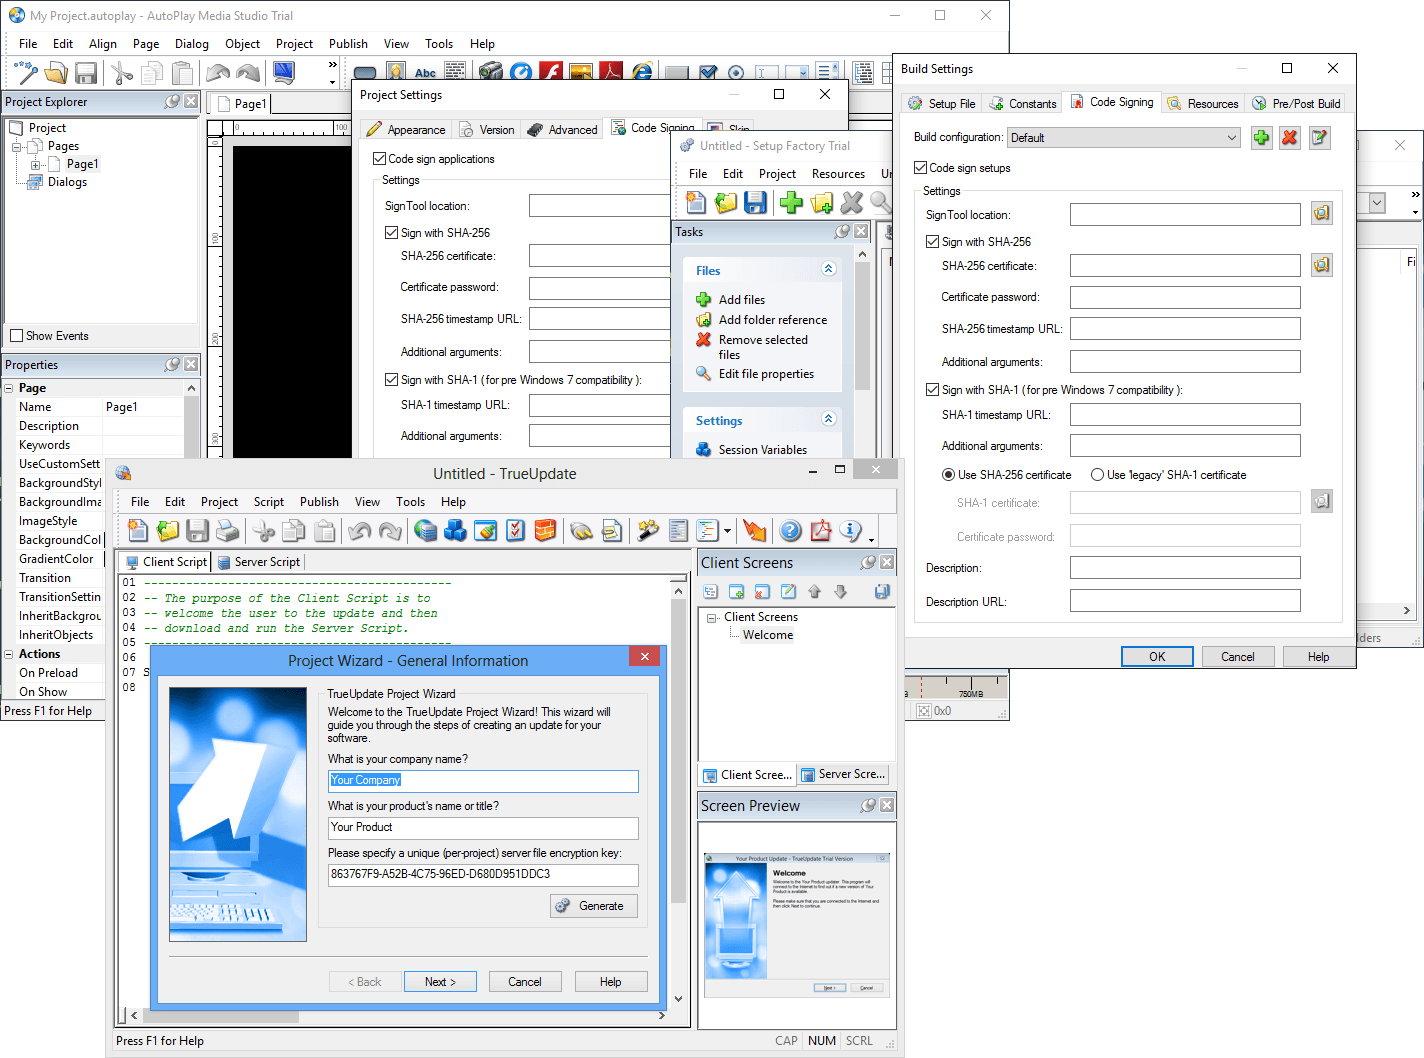The width and height of the screenshot is (1424, 1058).
Task: Open the Publish menu in TrueUpdate
Action: click(x=318, y=501)
